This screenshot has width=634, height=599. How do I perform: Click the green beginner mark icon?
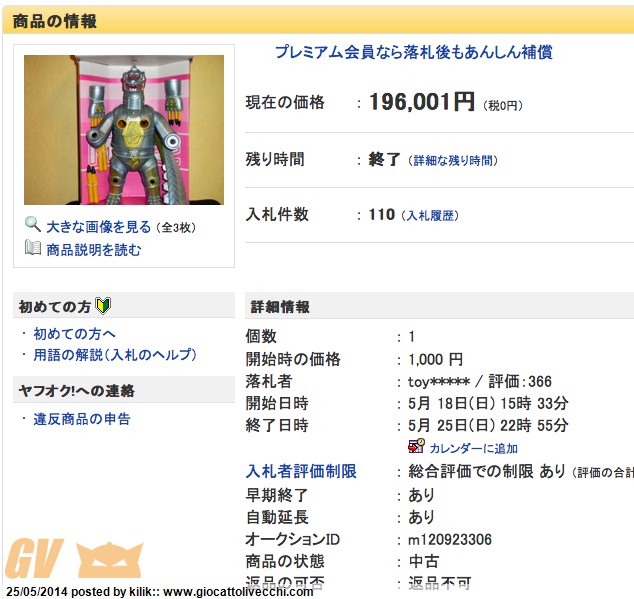tap(103, 306)
